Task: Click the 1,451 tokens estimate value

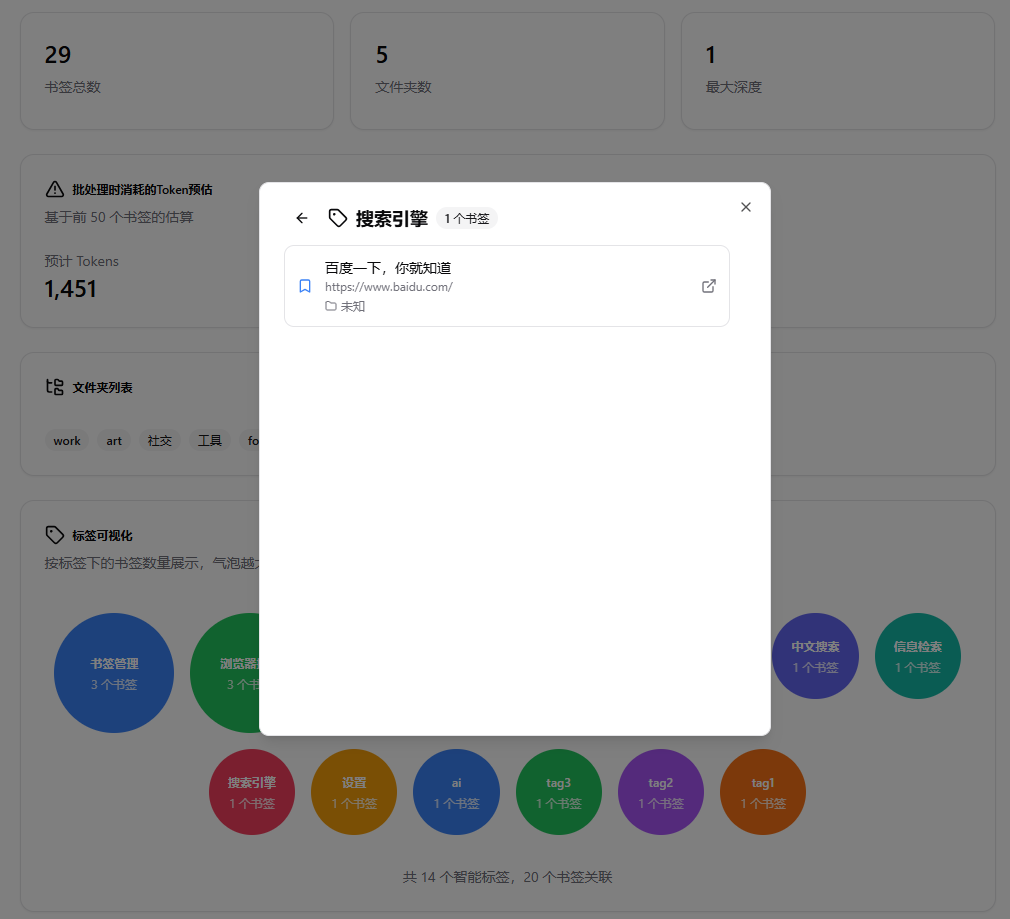Action: pyautogui.click(x=70, y=289)
